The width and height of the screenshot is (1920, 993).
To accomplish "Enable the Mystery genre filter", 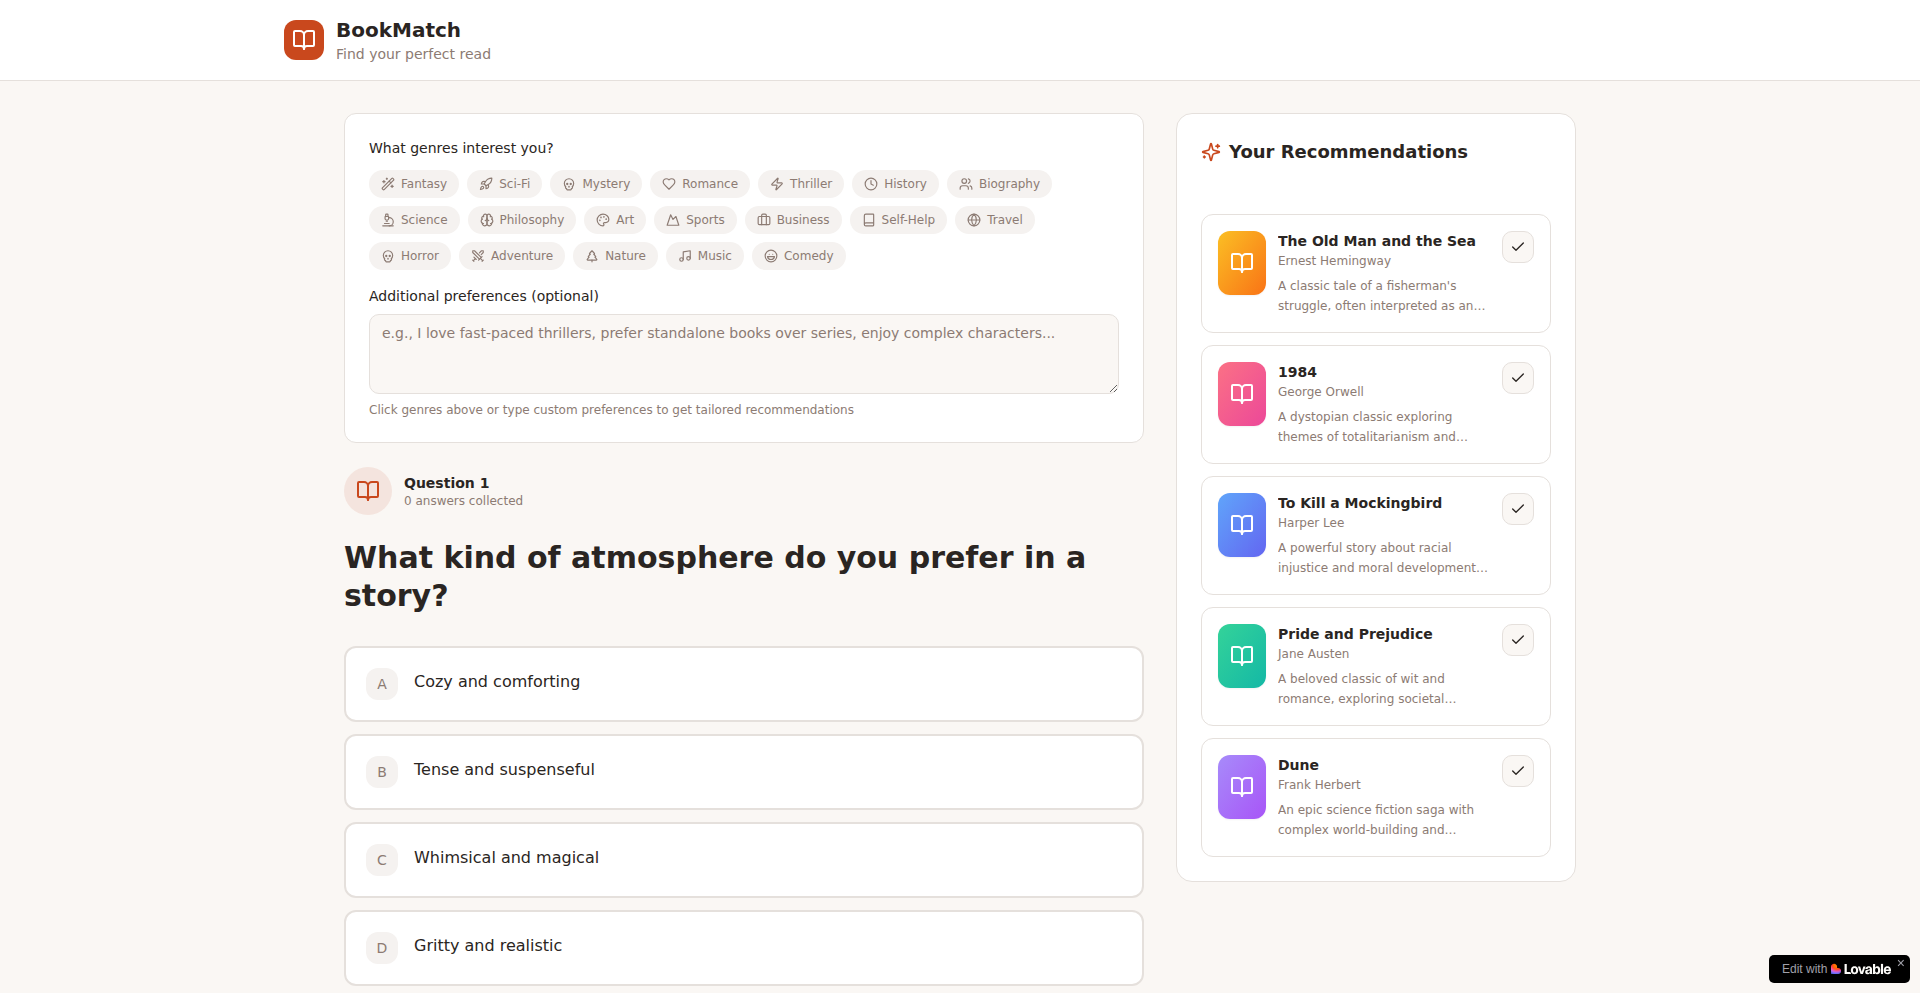I will [596, 184].
